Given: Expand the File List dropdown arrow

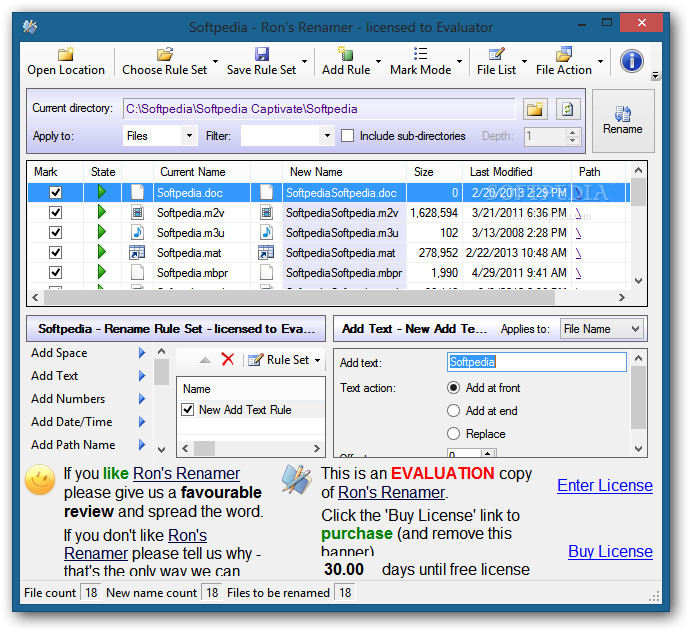Looking at the screenshot, I should click(525, 61).
